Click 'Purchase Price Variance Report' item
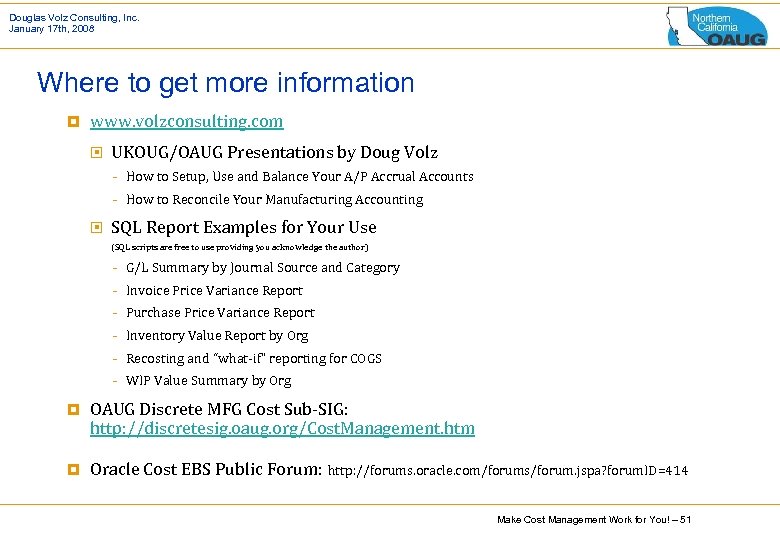The image size is (780, 540). (220, 313)
